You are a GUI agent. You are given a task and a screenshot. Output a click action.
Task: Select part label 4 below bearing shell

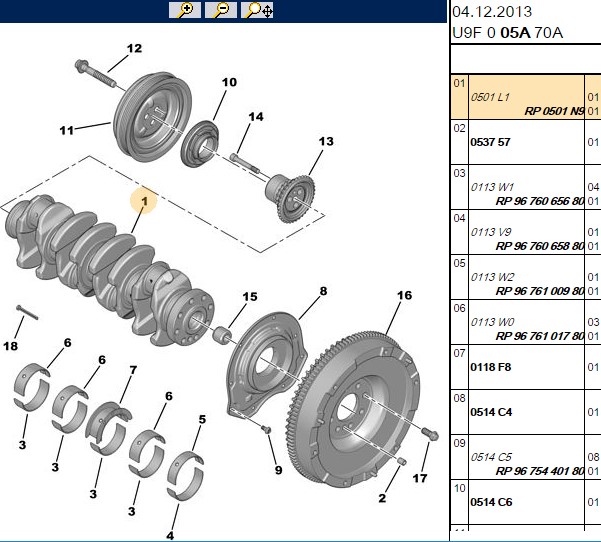[x=170, y=535]
